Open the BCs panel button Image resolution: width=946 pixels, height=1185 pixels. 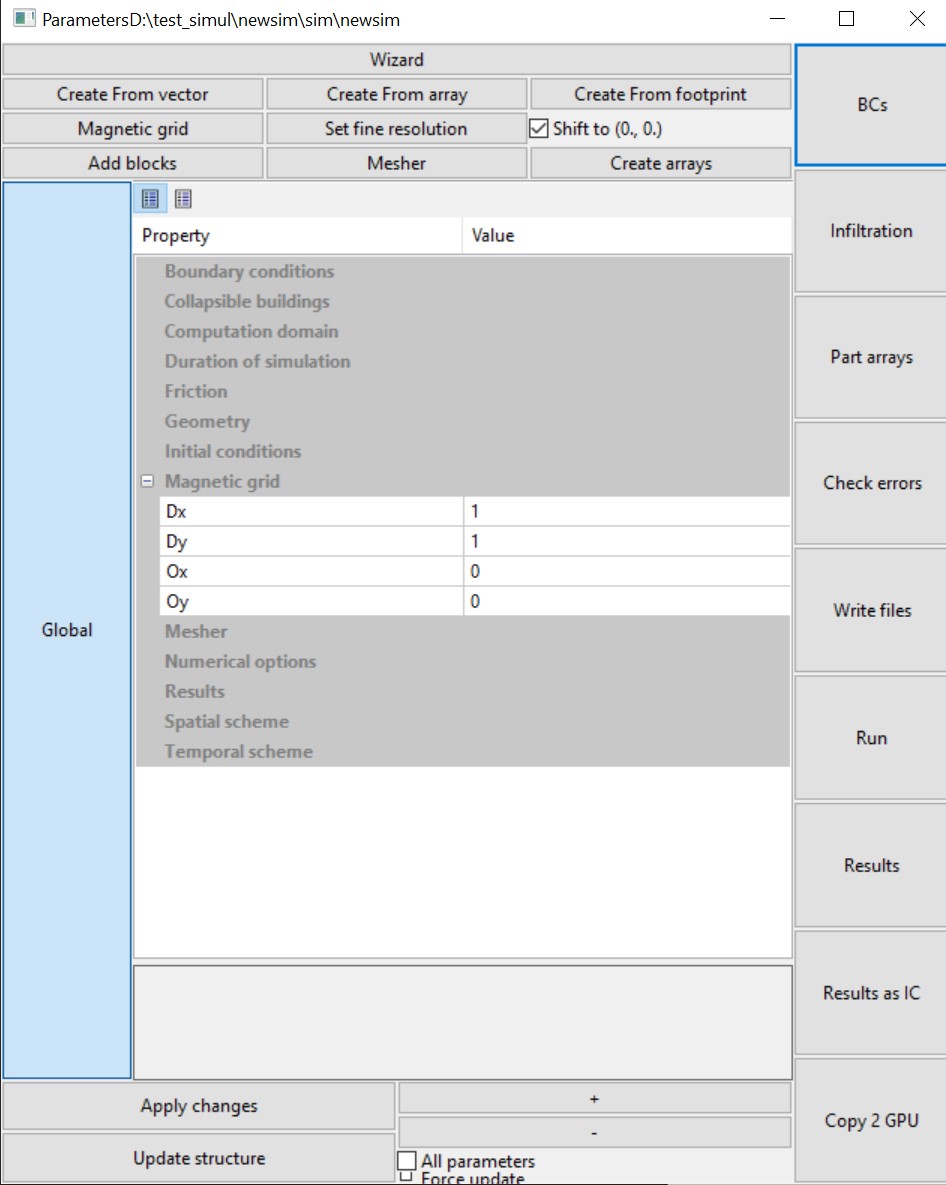click(871, 105)
